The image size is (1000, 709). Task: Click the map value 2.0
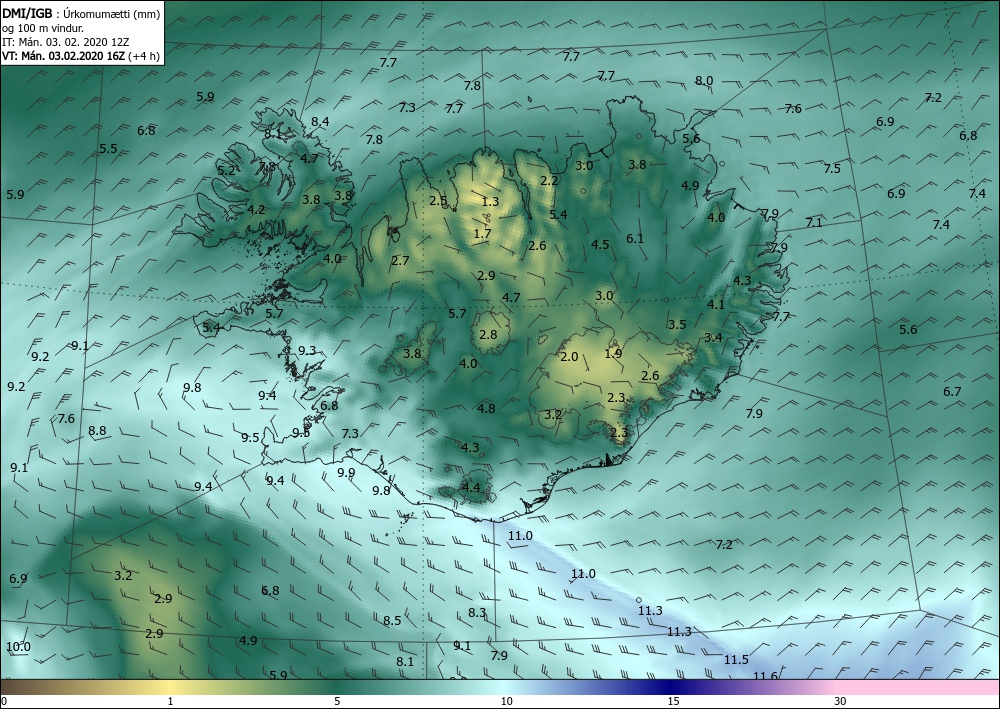pos(569,356)
